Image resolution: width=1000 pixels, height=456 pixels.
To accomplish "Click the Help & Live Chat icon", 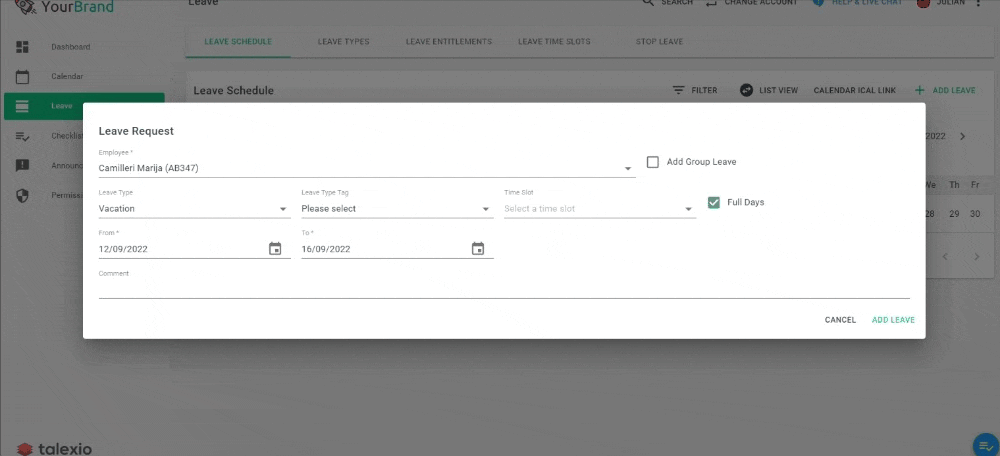I will 819,3.
